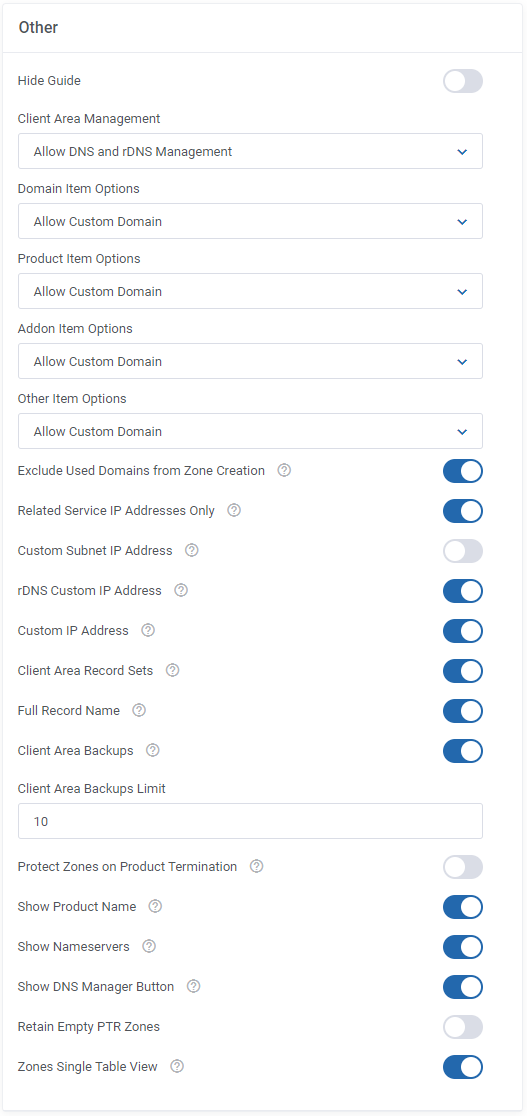Focus the Client Area Backups Limit field
The height and width of the screenshot is (1116, 527).
point(250,821)
